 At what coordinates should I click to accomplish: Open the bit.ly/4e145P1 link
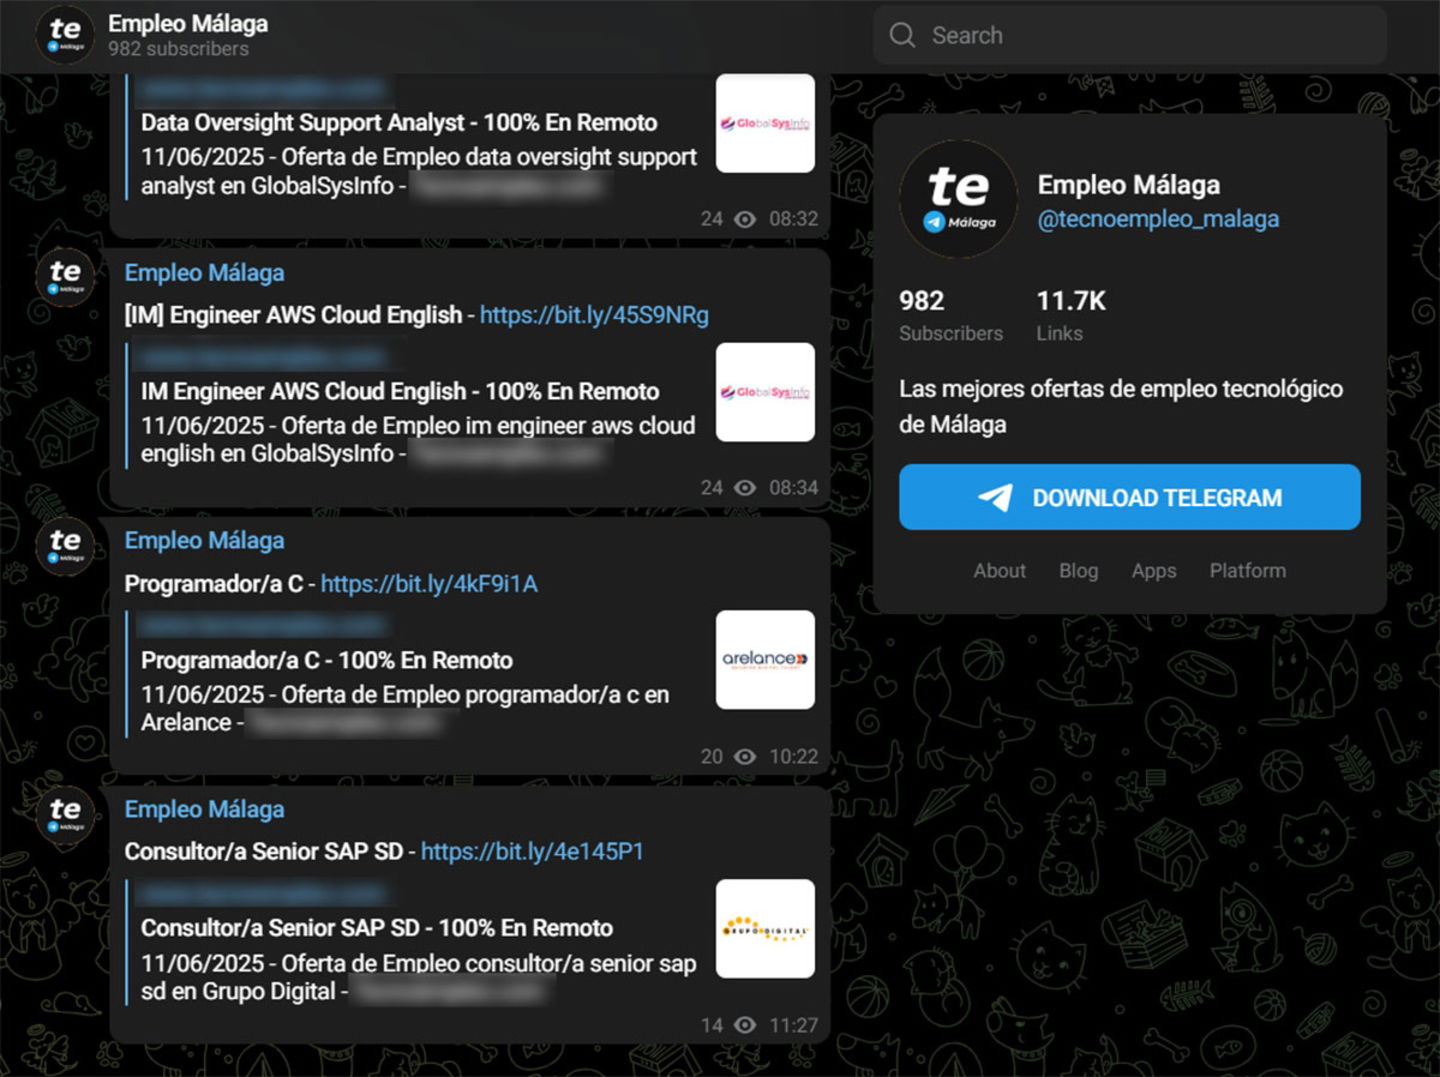(532, 852)
